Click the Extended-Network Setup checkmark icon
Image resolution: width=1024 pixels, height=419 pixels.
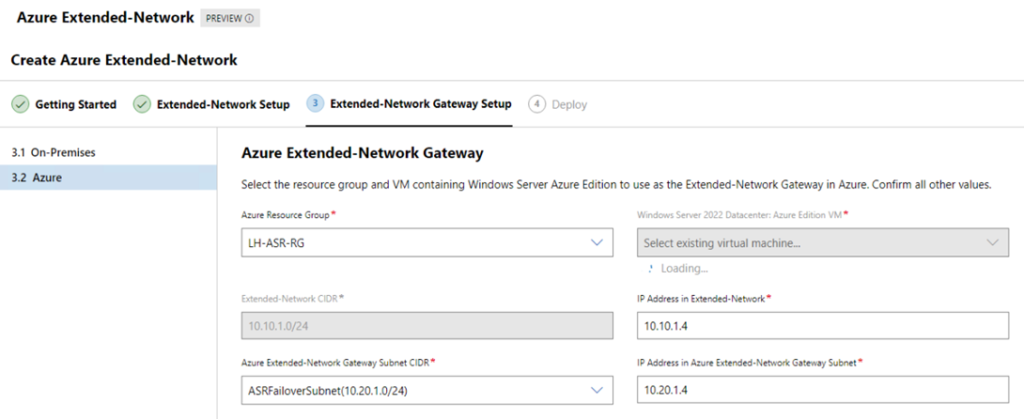coord(142,104)
